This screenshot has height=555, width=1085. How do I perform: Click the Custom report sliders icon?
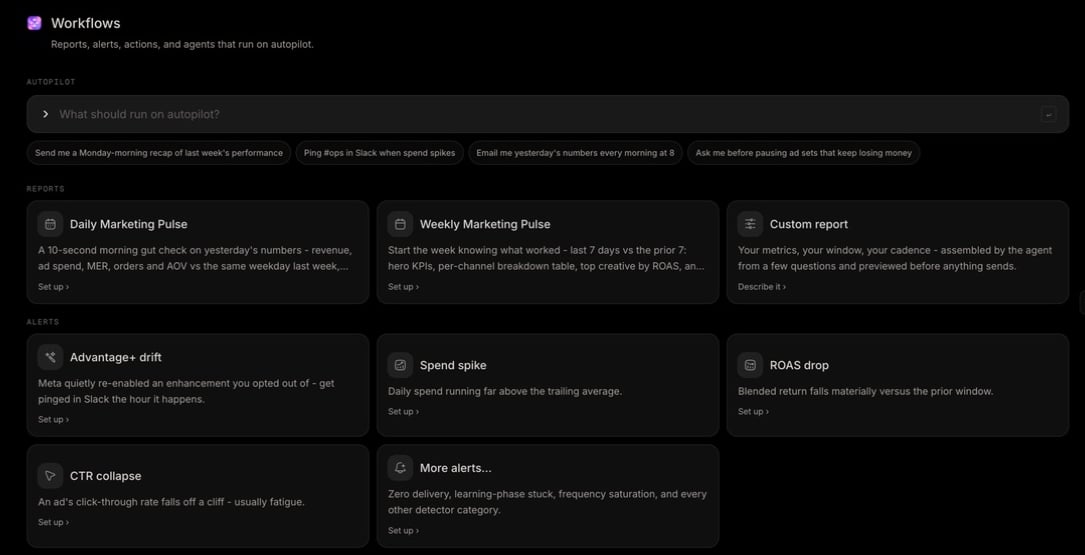750,224
